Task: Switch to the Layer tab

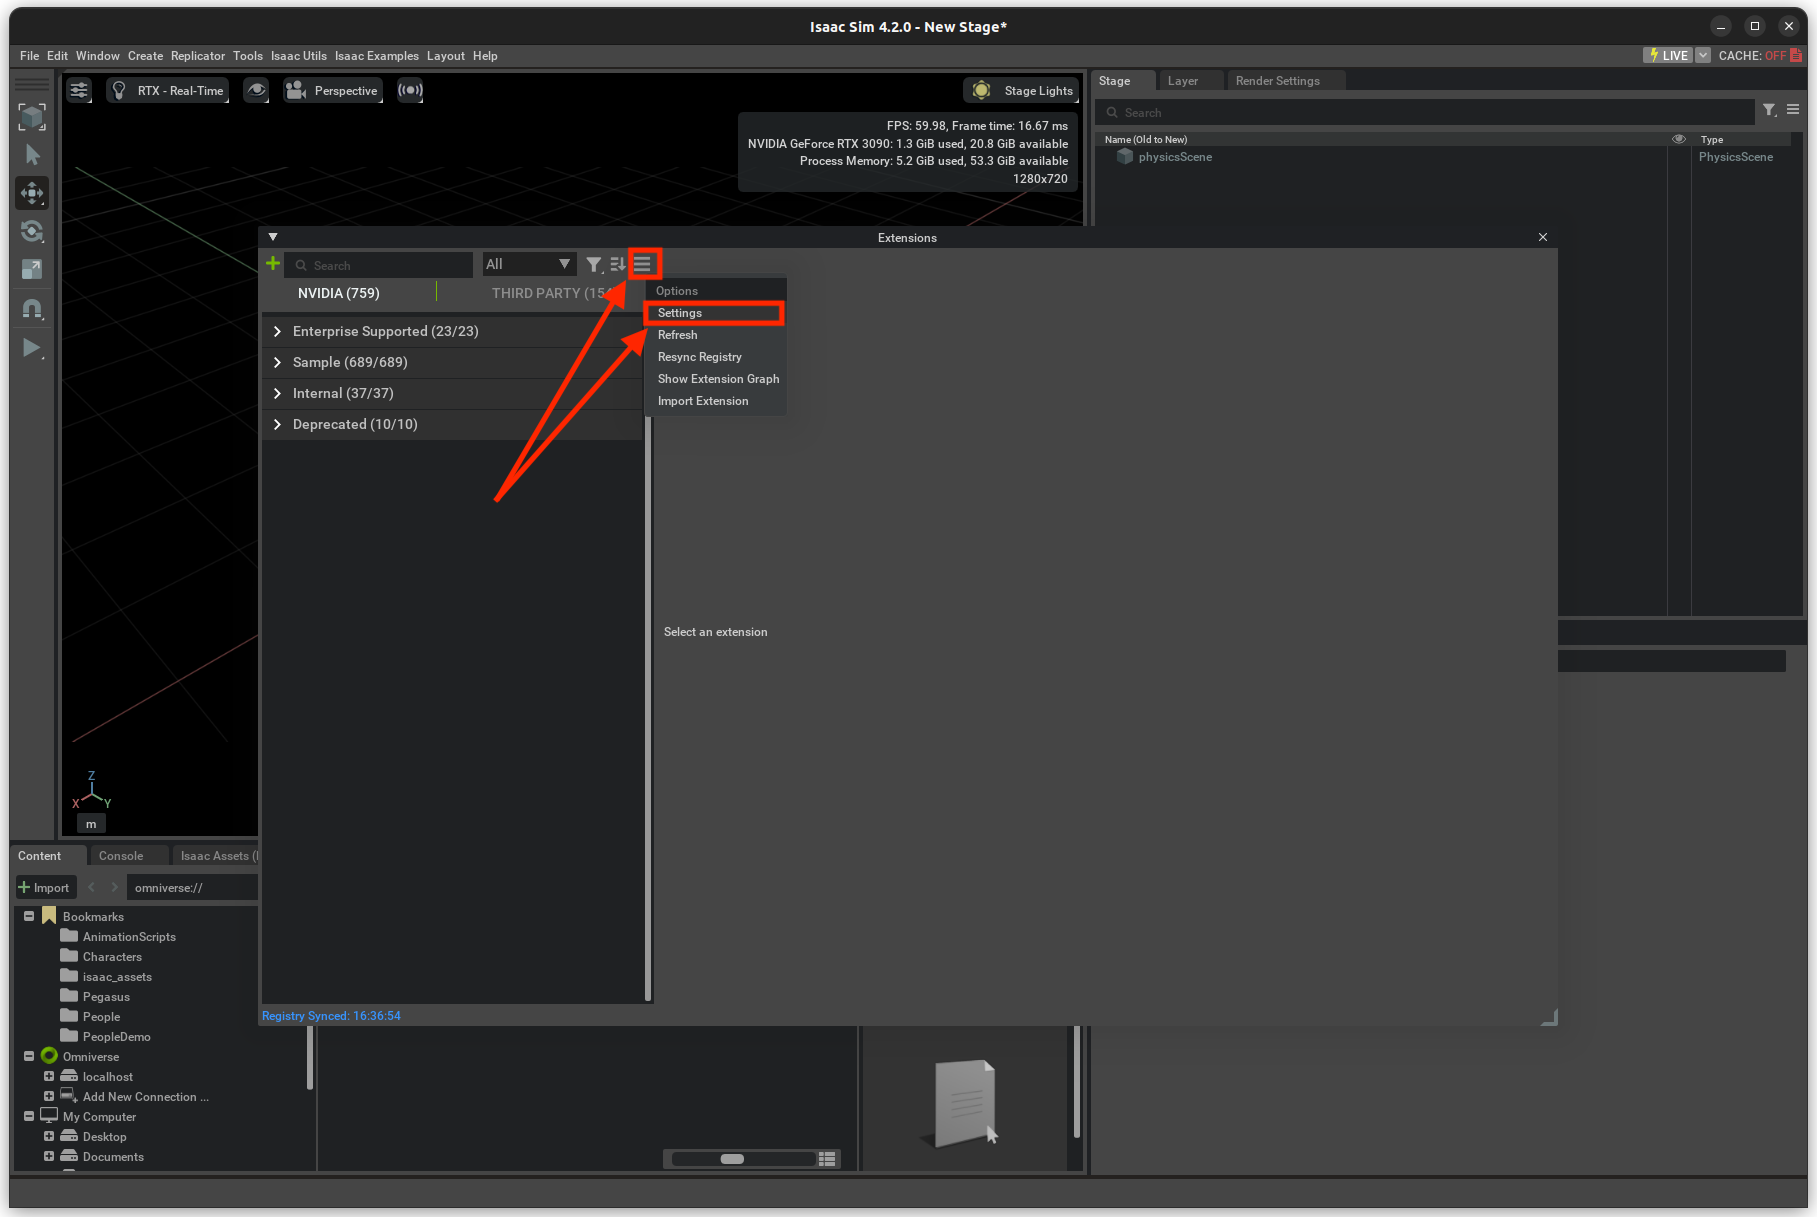Action: click(1183, 80)
